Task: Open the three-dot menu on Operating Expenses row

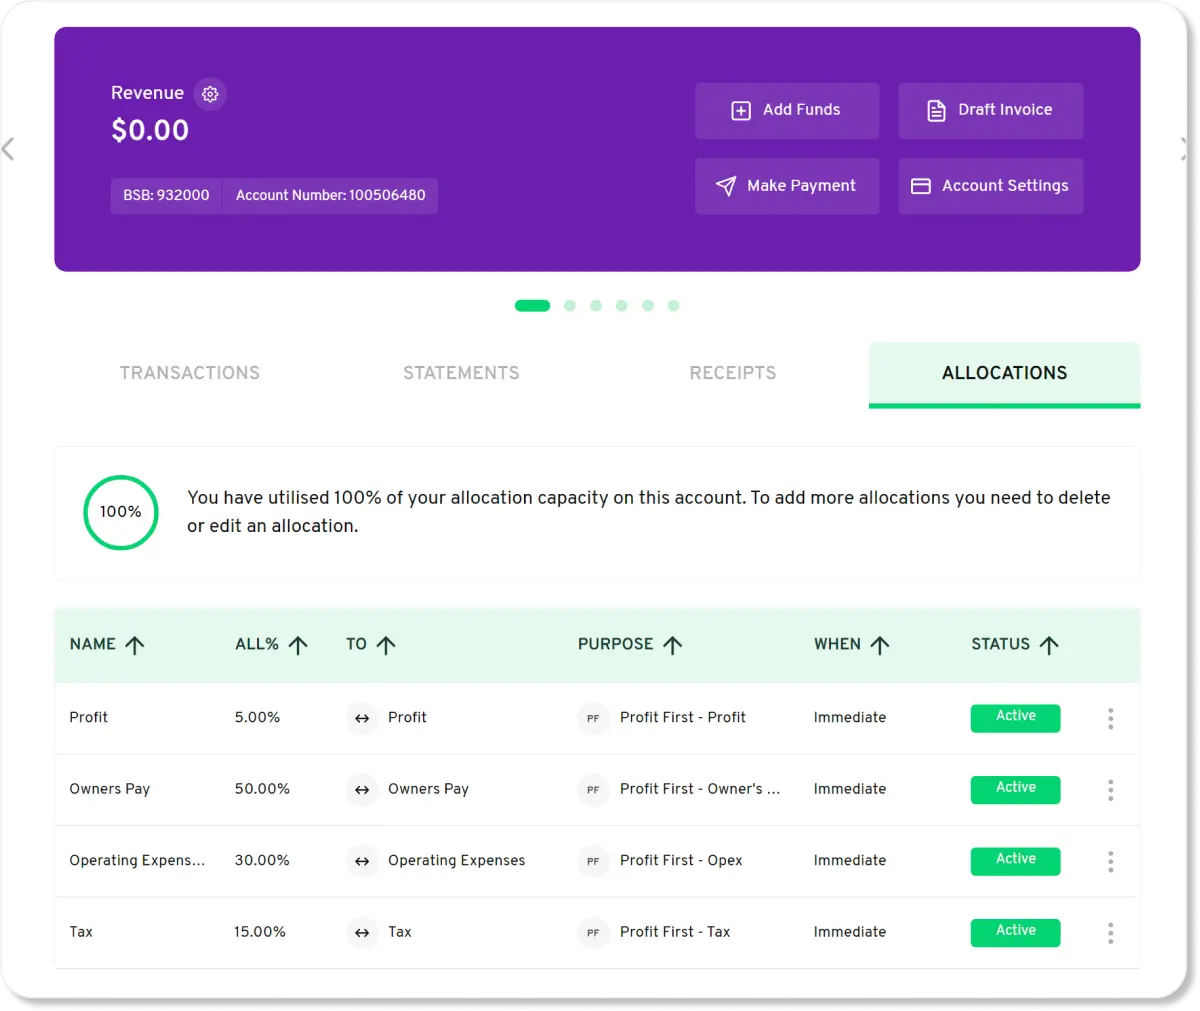Action: coord(1110,861)
